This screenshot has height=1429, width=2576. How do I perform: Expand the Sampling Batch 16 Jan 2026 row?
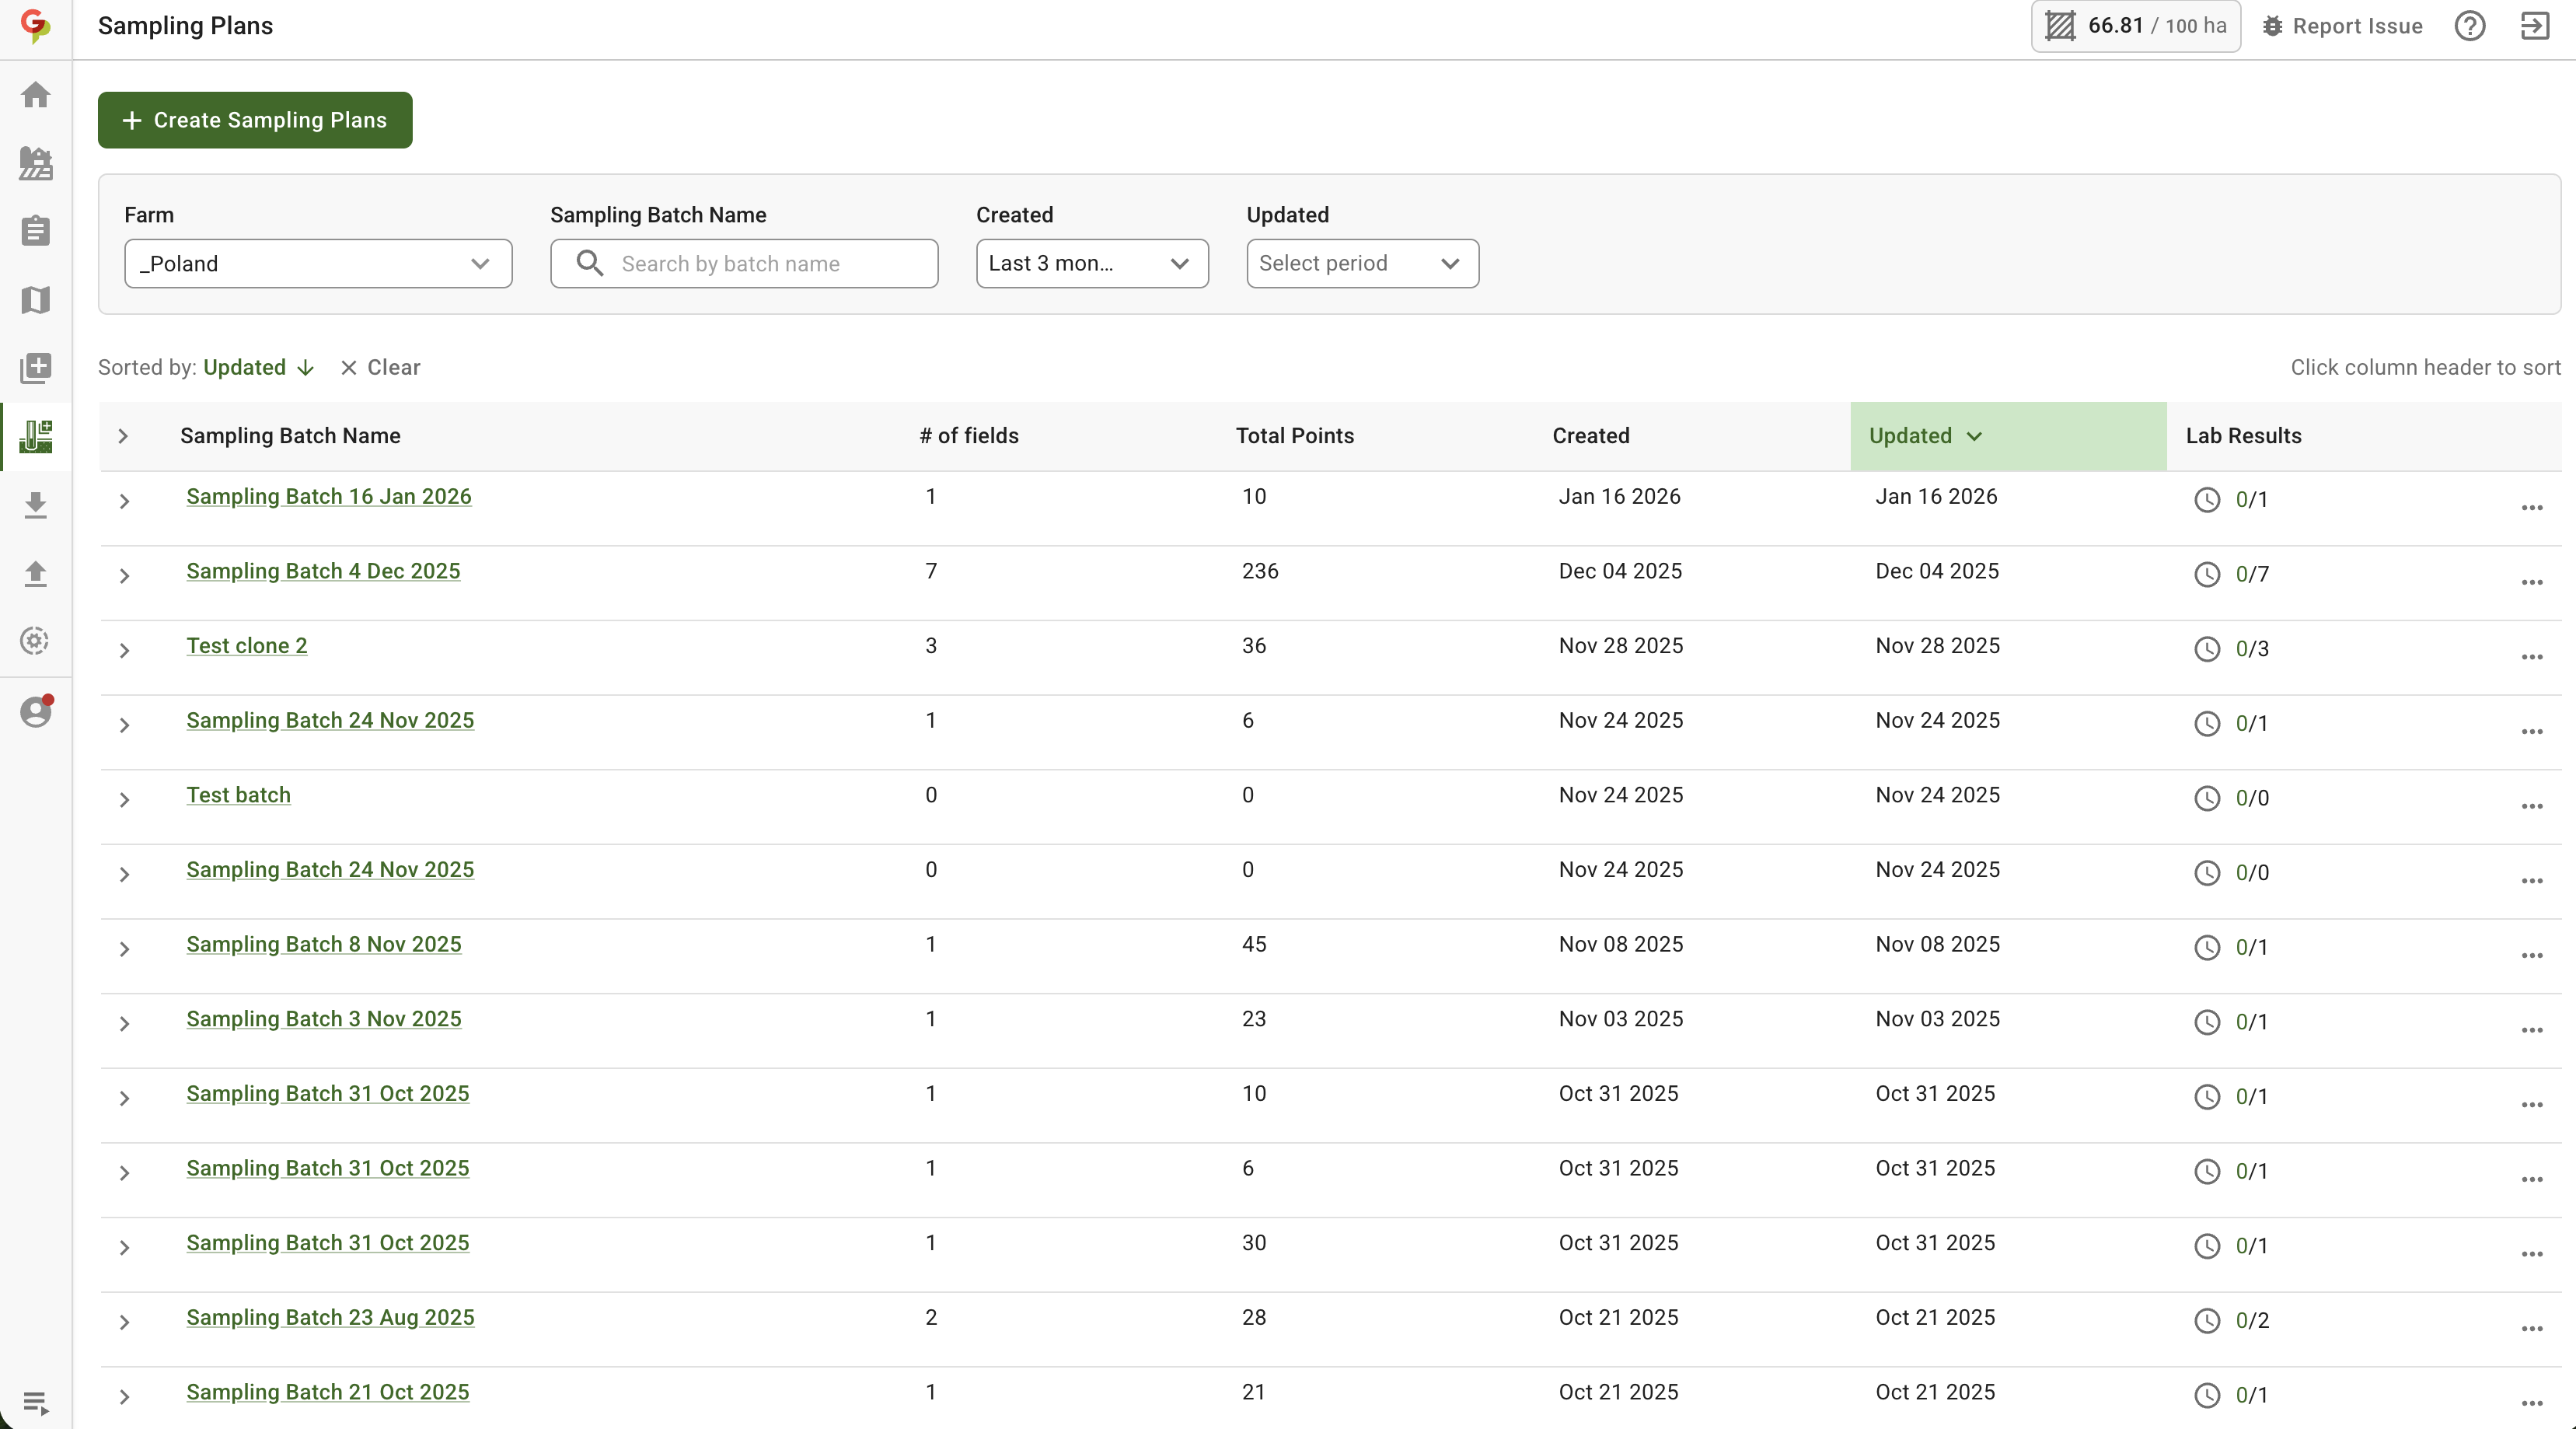tap(124, 501)
